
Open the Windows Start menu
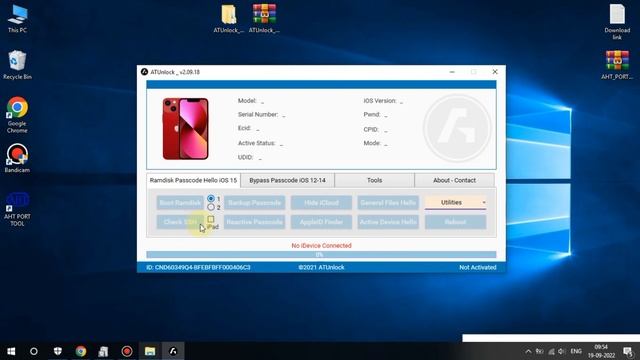[11, 351]
